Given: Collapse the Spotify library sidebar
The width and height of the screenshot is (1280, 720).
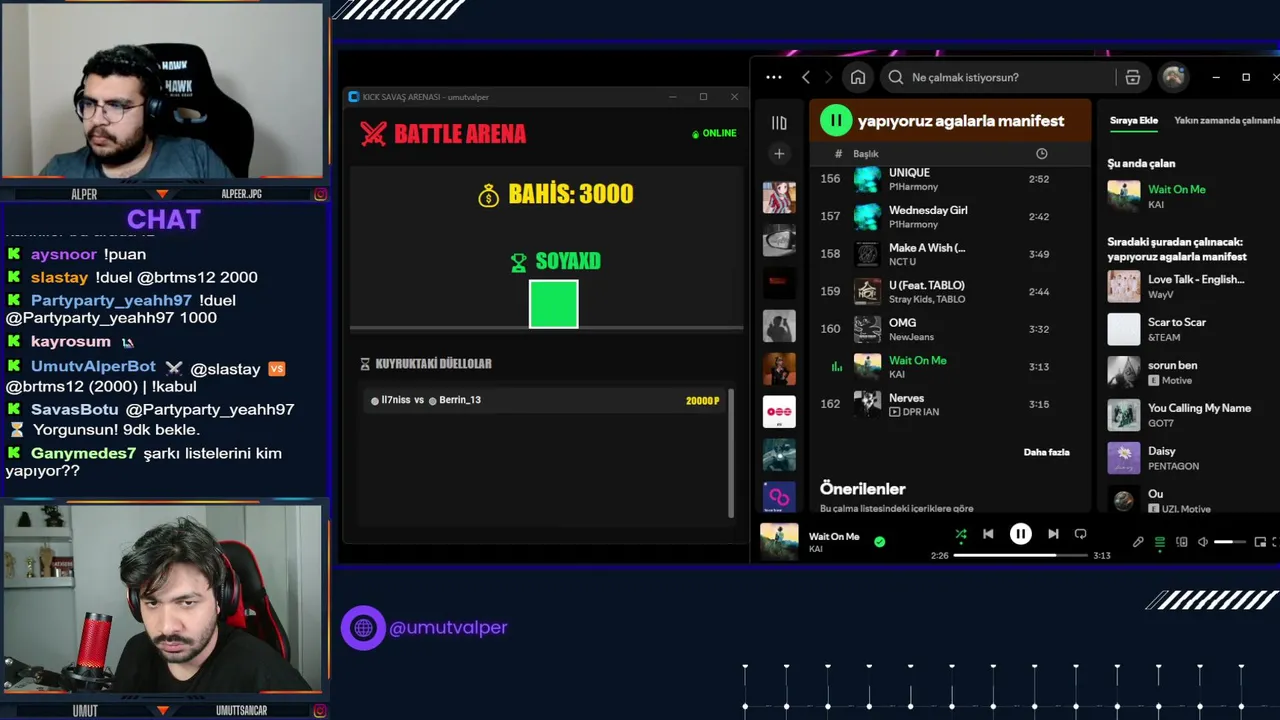Looking at the screenshot, I should point(779,123).
